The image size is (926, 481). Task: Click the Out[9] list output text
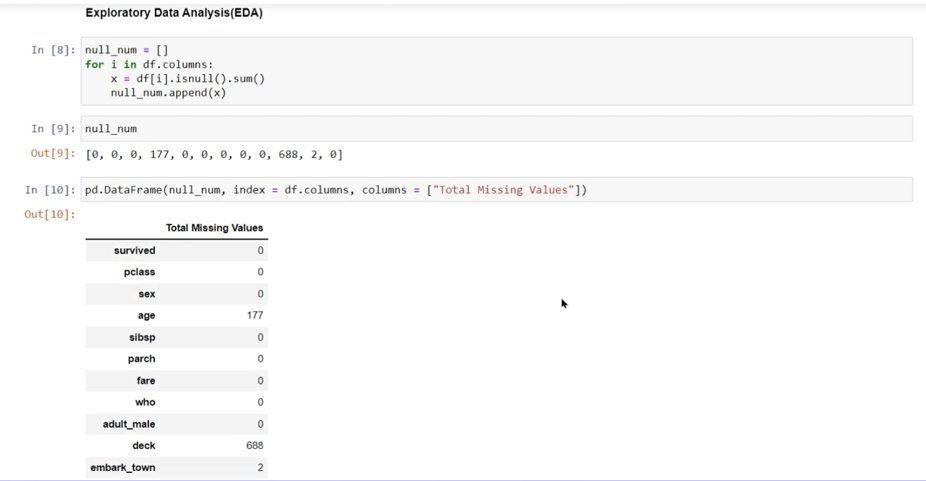(x=214, y=155)
